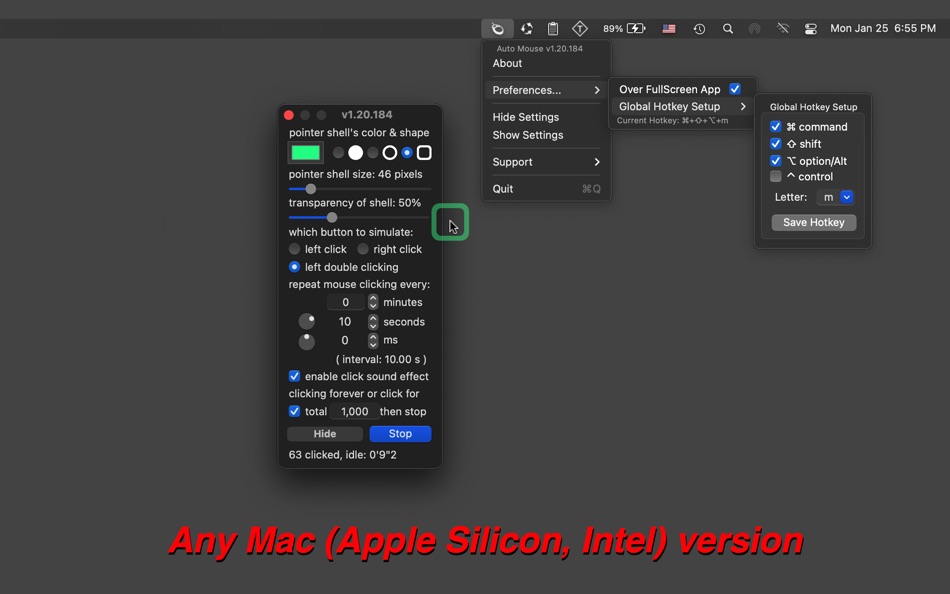The height and width of the screenshot is (594, 950).
Task: Click the seconds rotary knob
Action: (x=307, y=321)
